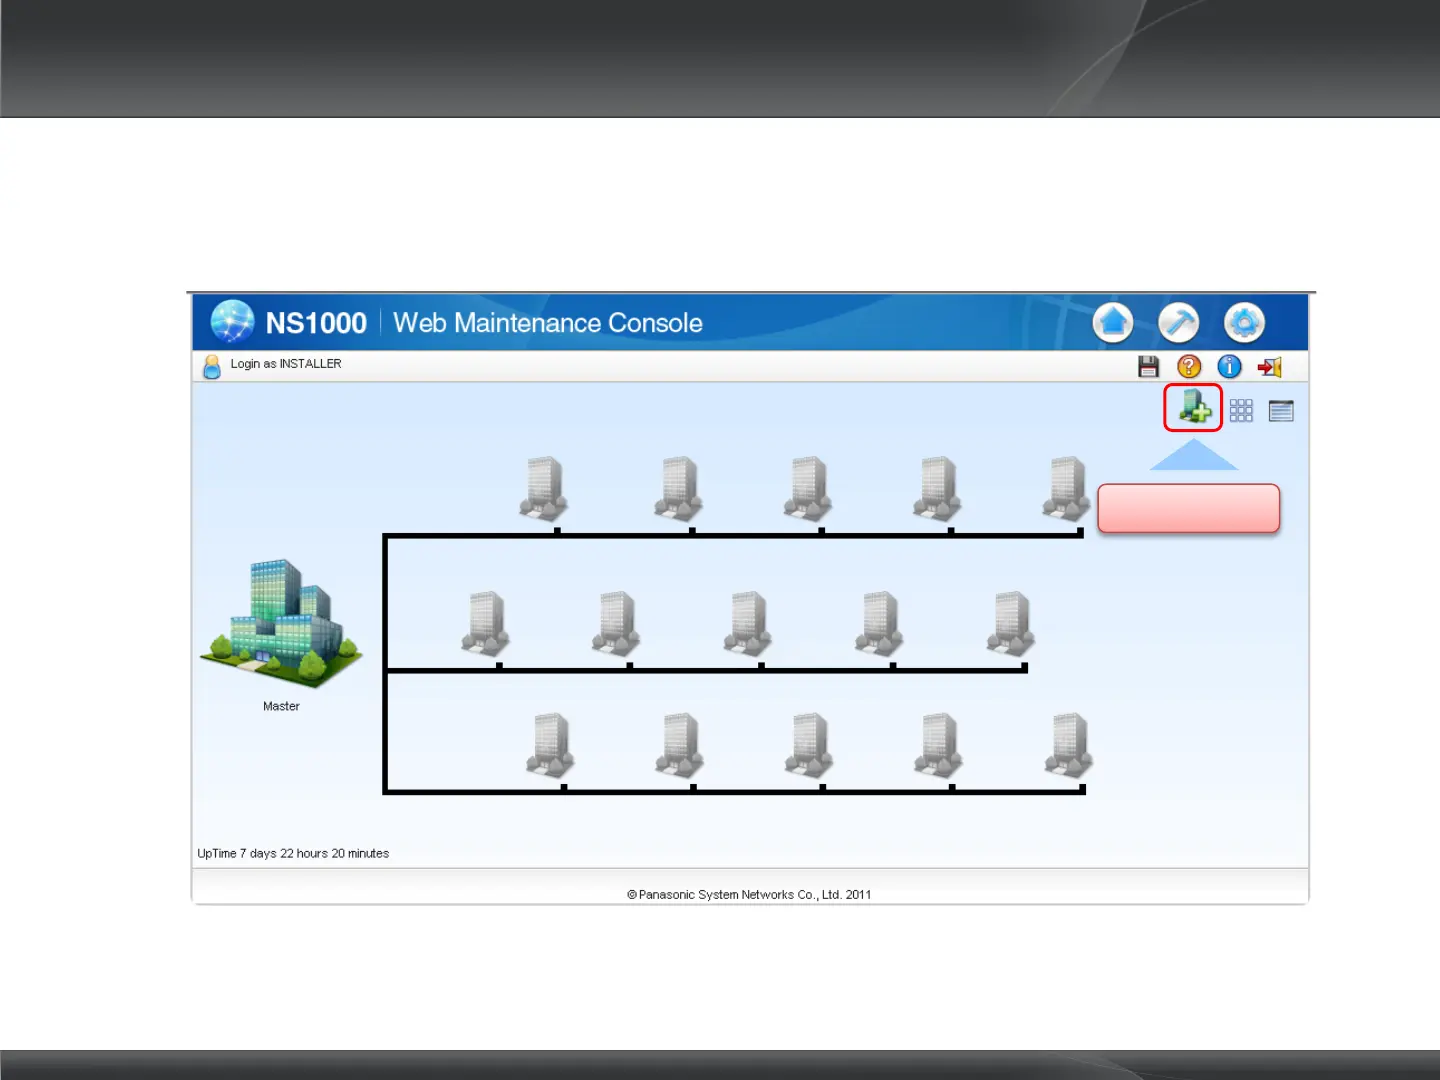Image resolution: width=1440 pixels, height=1080 pixels.
Task: Click the blue information icon
Action: [x=1229, y=367]
